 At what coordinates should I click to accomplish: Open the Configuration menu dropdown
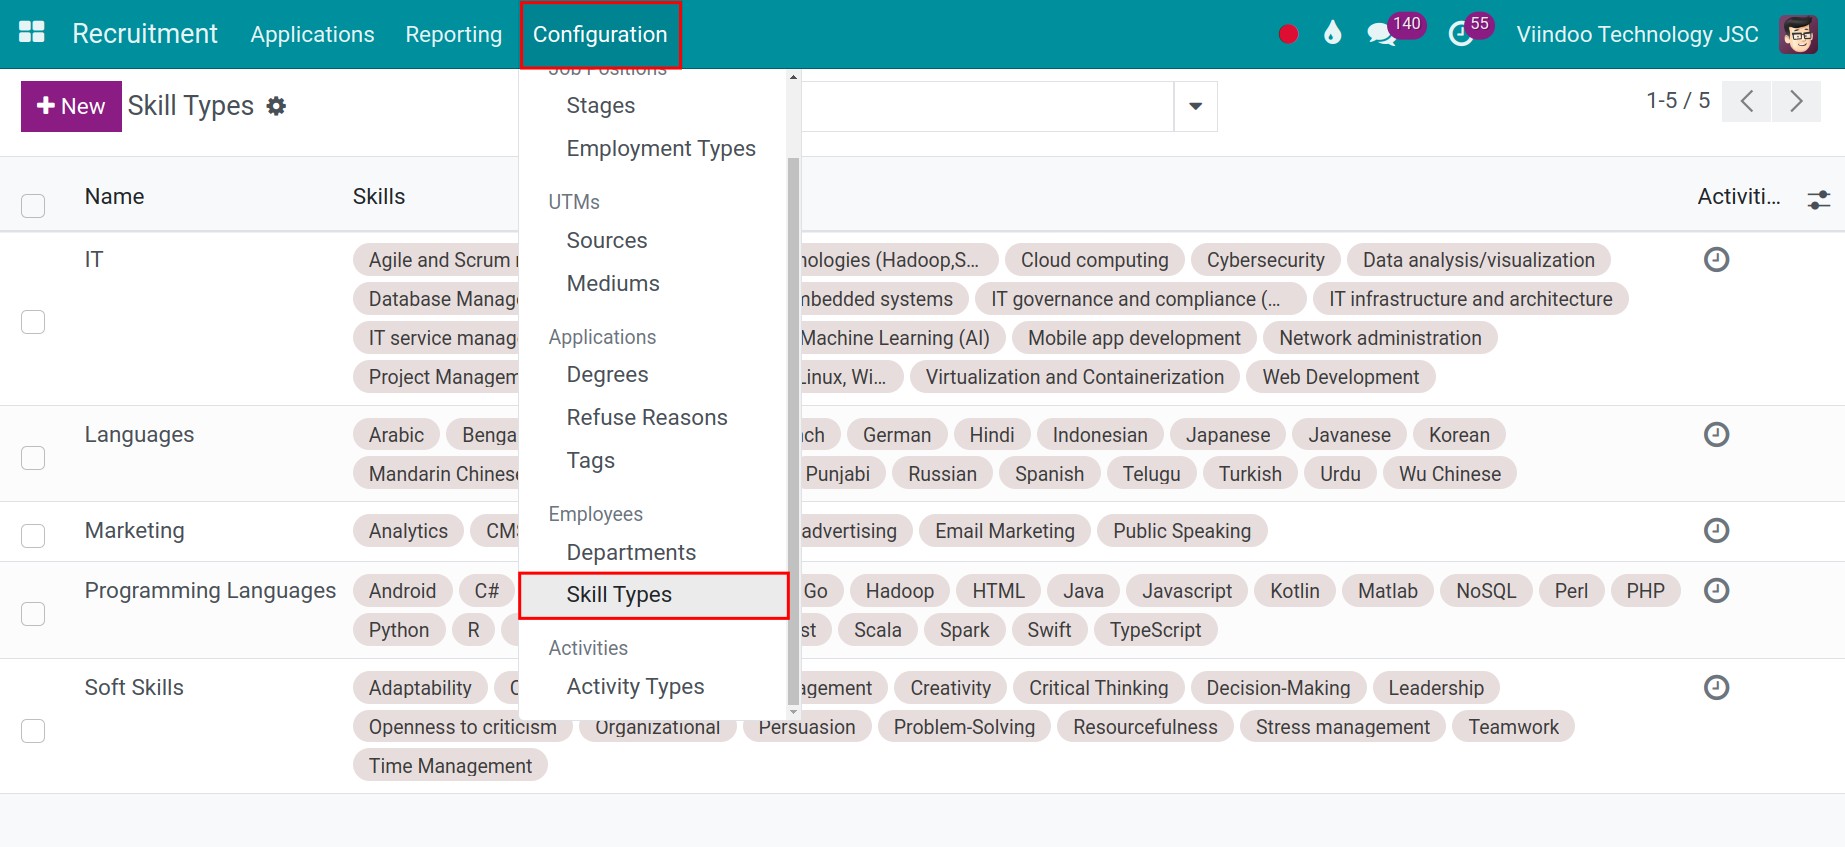[600, 34]
